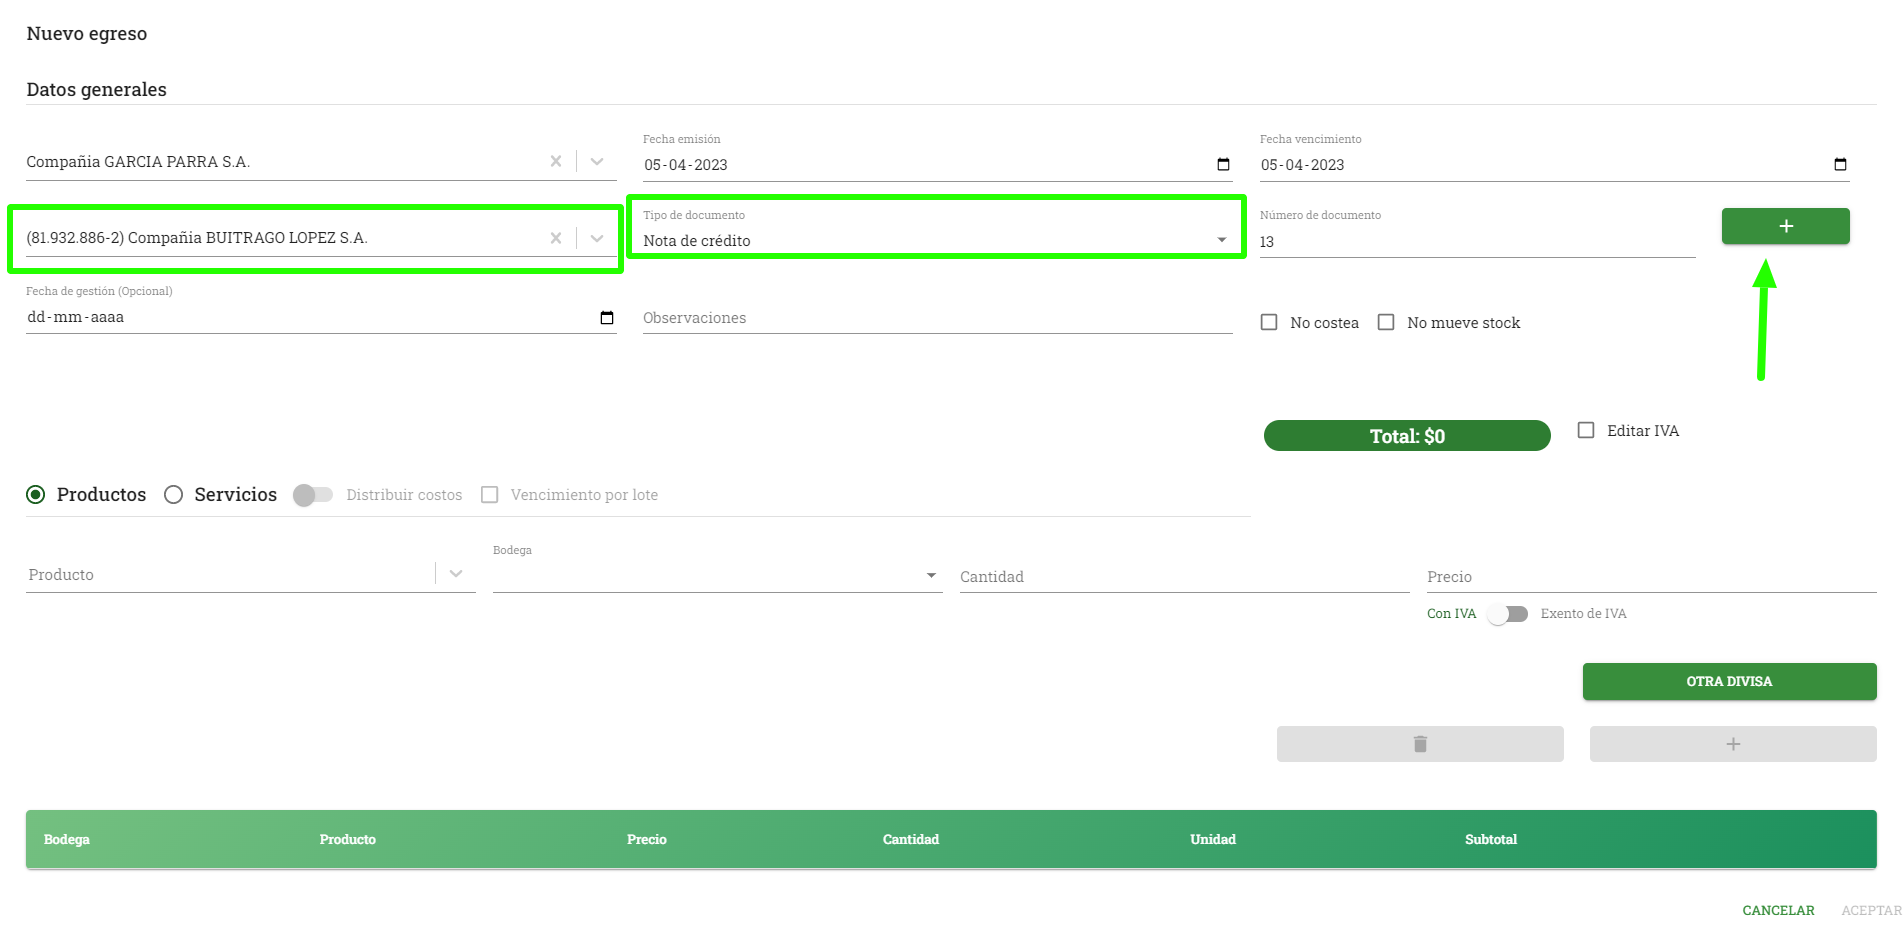The image size is (1903, 937).
Task: Click the Observaciones text field
Action: pos(937,318)
